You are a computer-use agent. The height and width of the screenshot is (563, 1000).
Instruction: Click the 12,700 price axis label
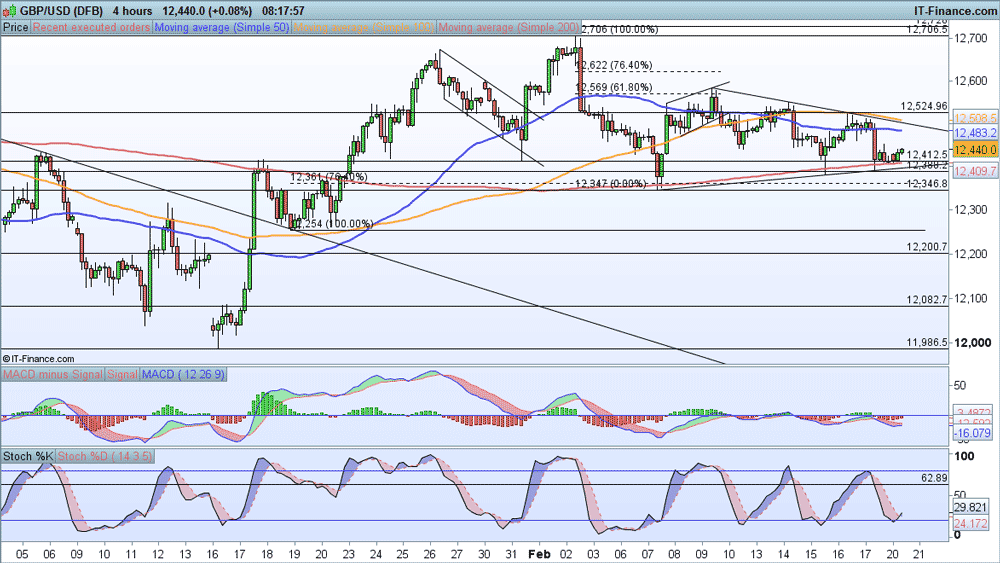[x=969, y=39]
